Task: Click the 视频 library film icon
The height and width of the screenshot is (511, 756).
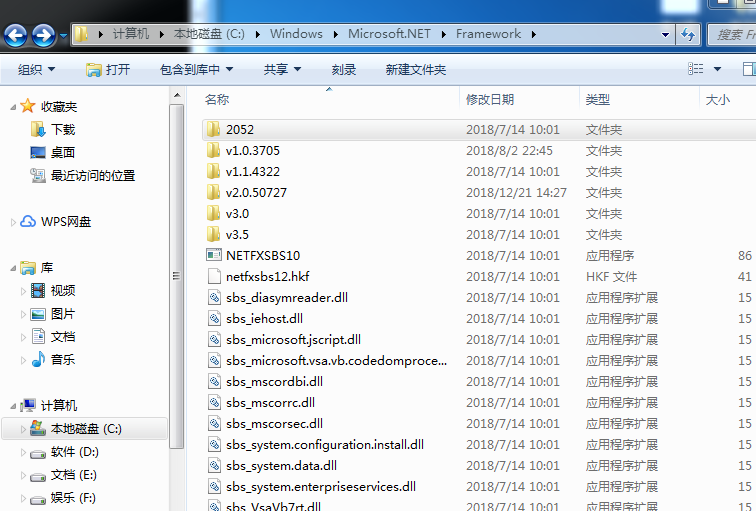Action: click(38, 290)
